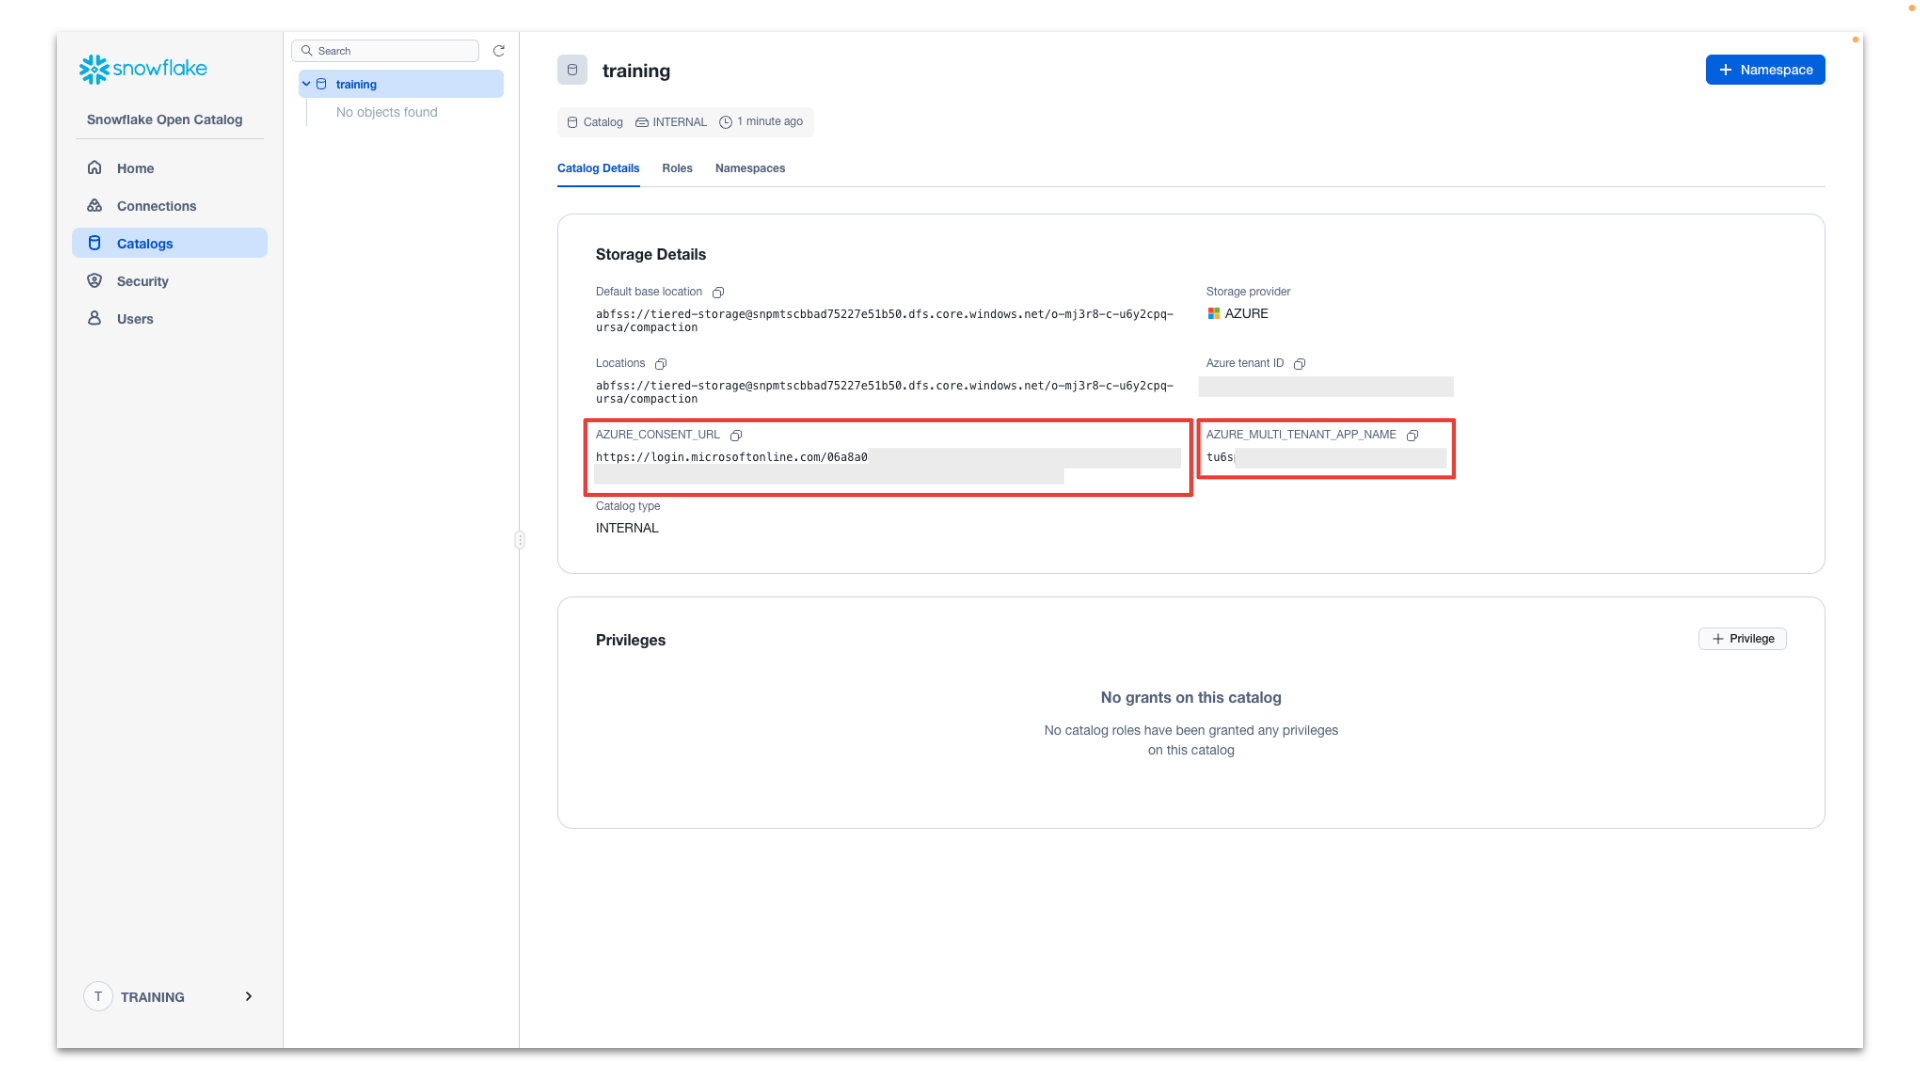Expand the TRAINING account menu chevron
This screenshot has height=1080, width=1920.
coord(248,996)
